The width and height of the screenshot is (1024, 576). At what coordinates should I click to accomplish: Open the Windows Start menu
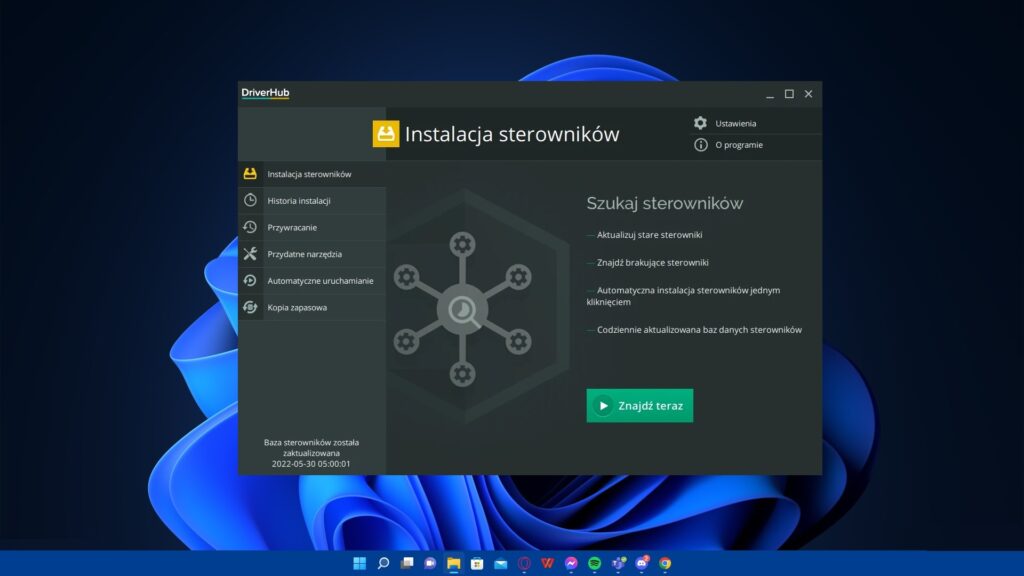coord(359,563)
